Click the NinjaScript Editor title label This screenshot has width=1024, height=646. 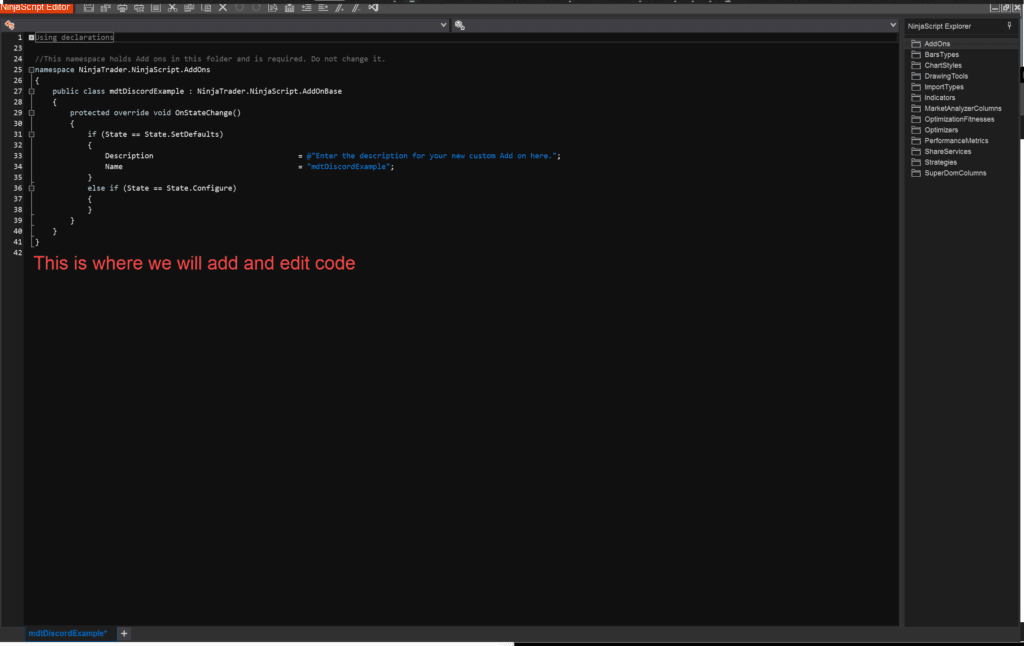35,7
